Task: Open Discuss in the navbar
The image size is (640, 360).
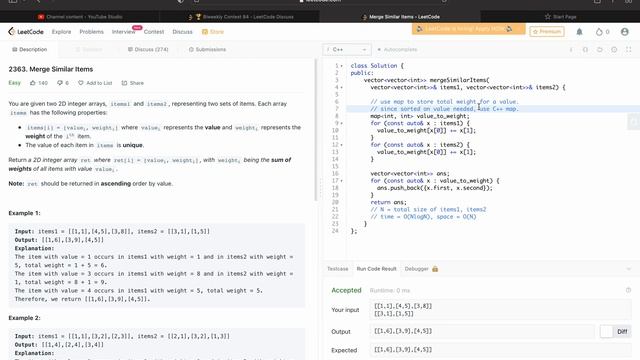Action: pos(182,31)
